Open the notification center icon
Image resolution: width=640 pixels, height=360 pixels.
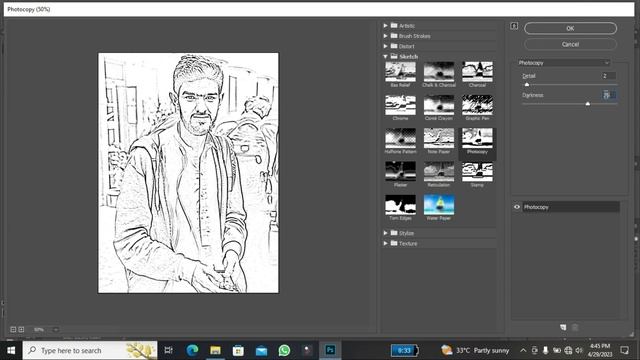624,350
